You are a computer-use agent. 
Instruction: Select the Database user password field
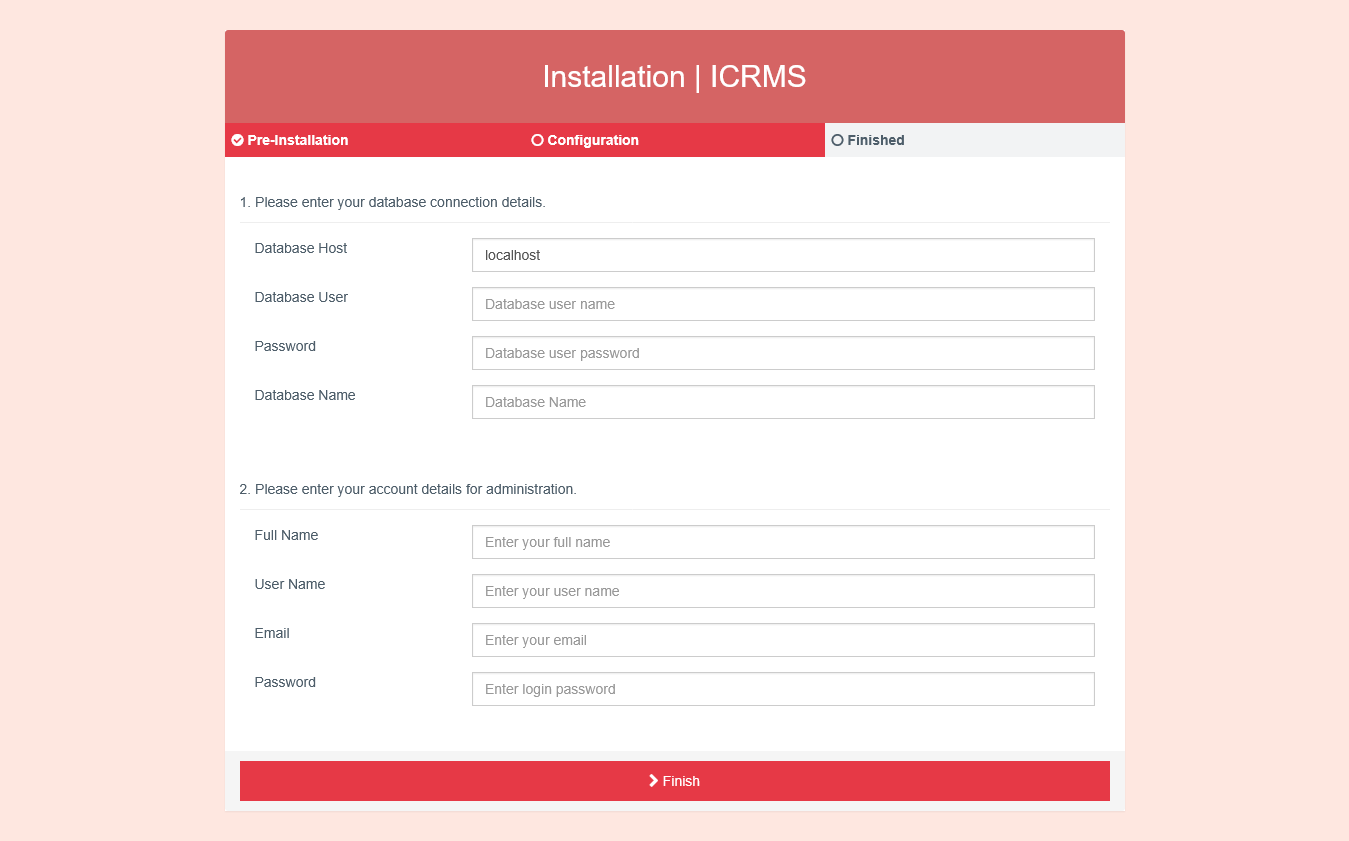(x=783, y=353)
